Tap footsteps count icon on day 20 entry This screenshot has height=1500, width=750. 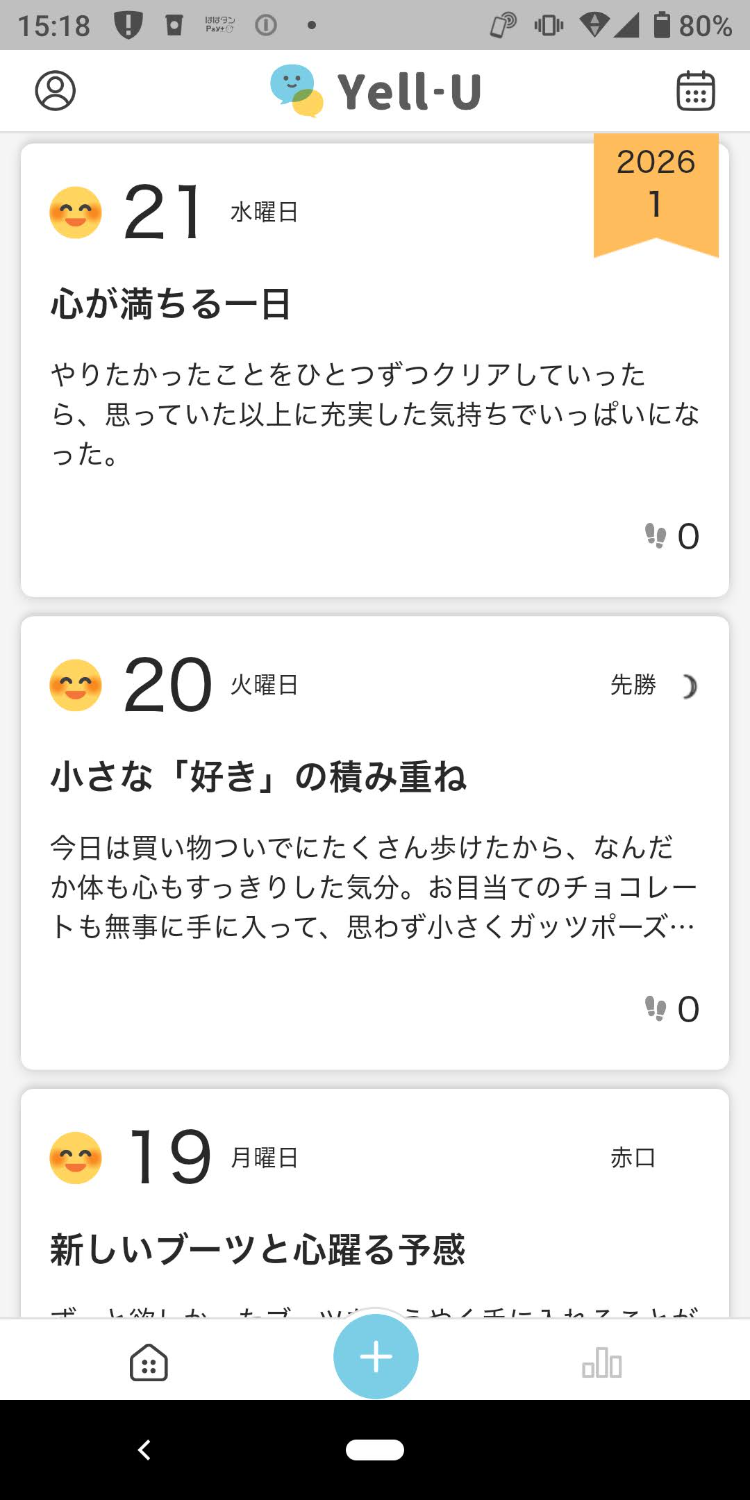tap(656, 1009)
